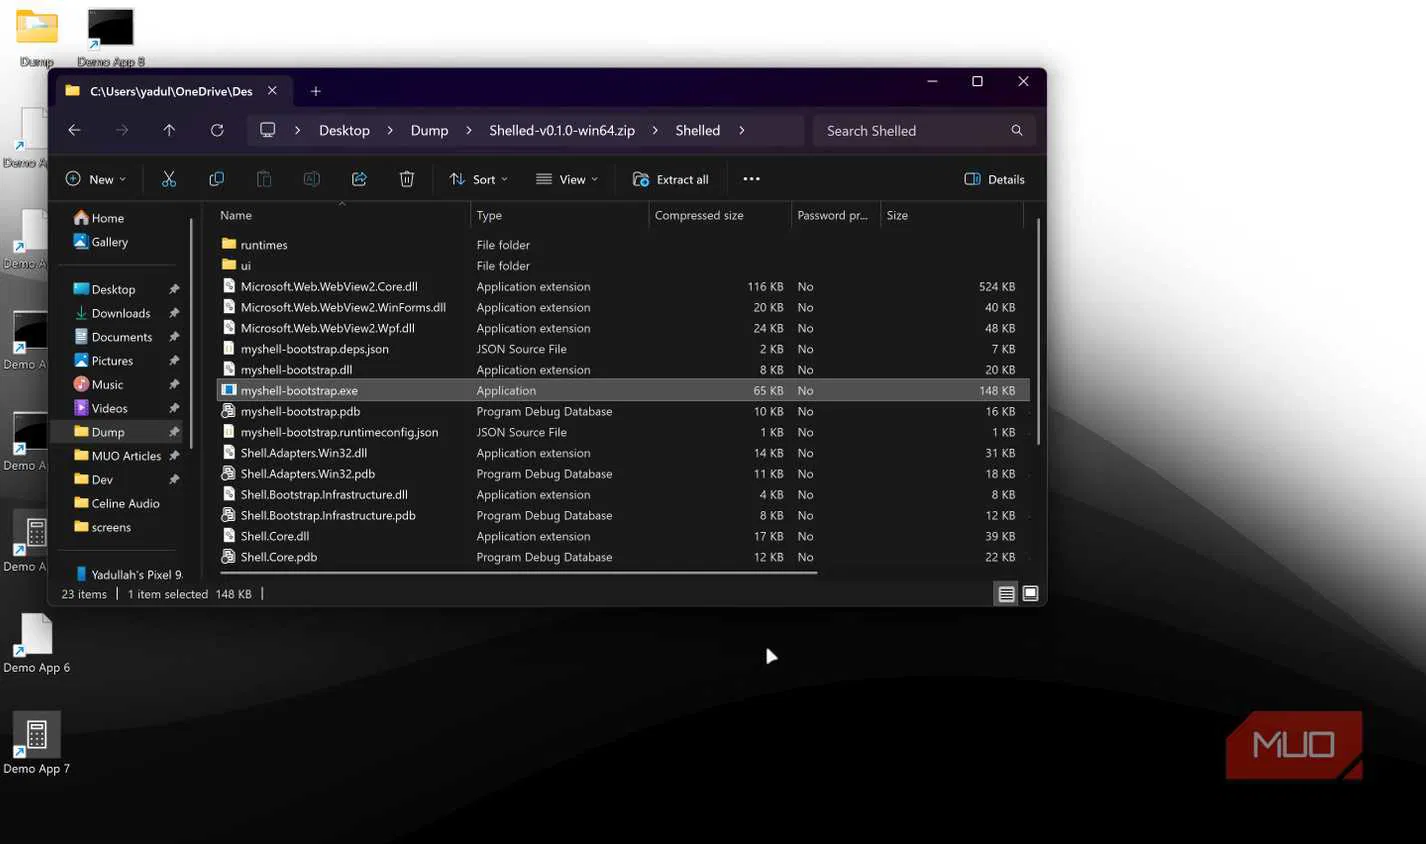
Task: Unpin Dump folder using its pin icon
Action: pyautogui.click(x=174, y=432)
